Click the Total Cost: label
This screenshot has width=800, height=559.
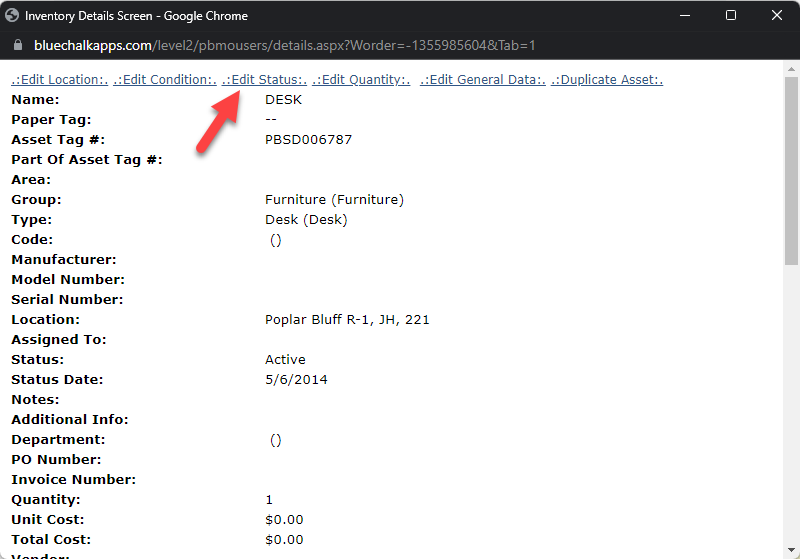pyautogui.click(x=51, y=540)
